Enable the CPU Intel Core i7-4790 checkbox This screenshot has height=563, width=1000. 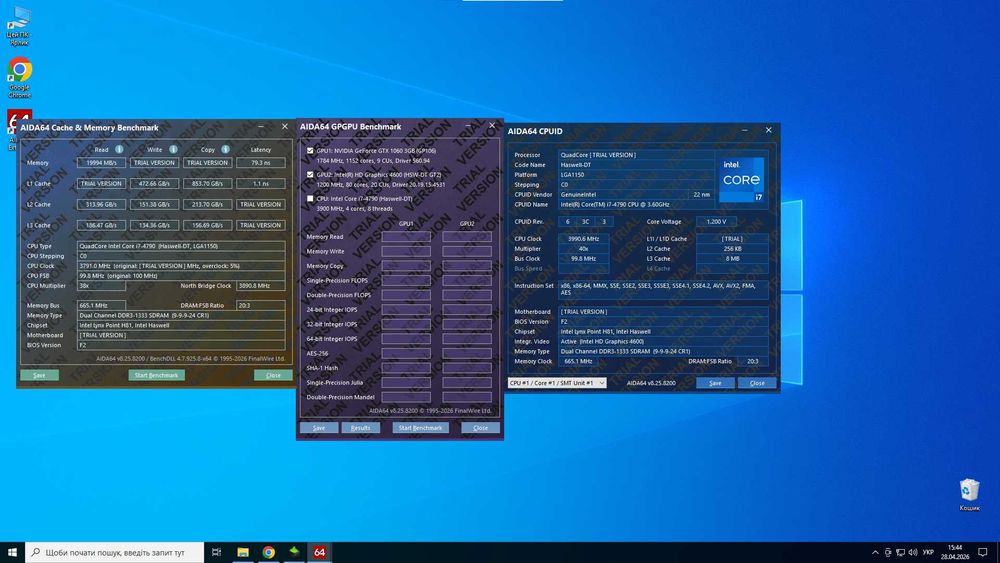310,199
